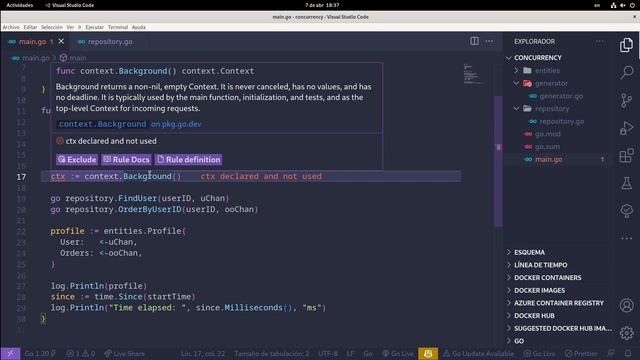Click the yellow Copilot status bar icon
This screenshot has height=360, width=640.
coord(428,353)
